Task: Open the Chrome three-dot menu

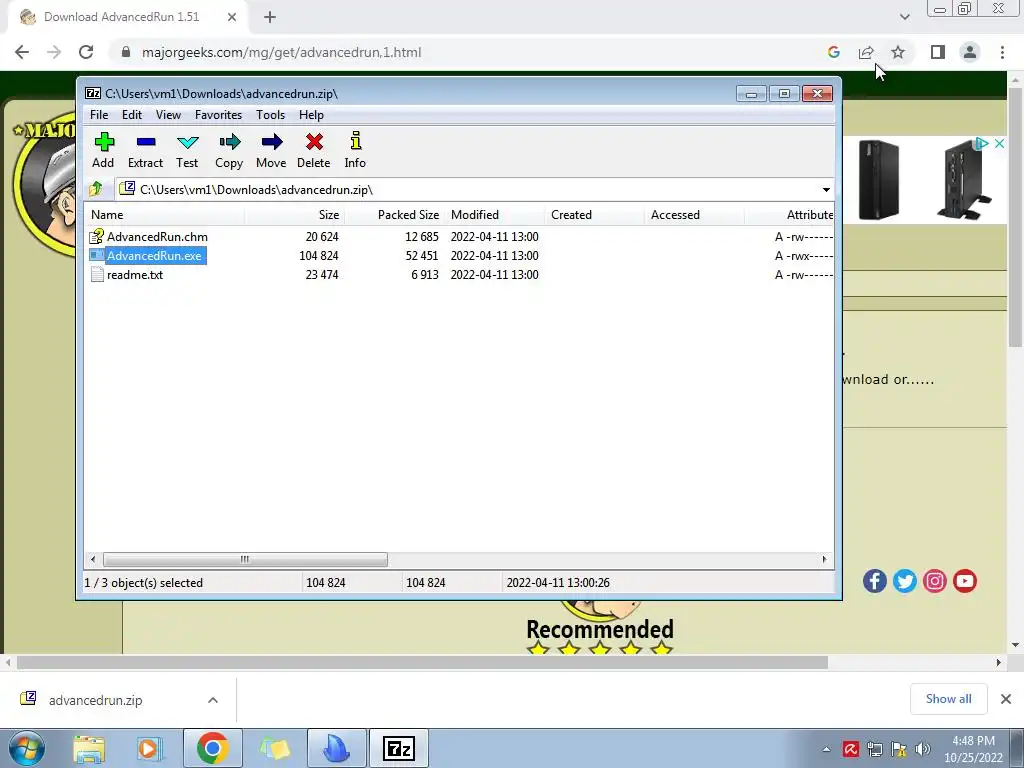Action: 1002,52
